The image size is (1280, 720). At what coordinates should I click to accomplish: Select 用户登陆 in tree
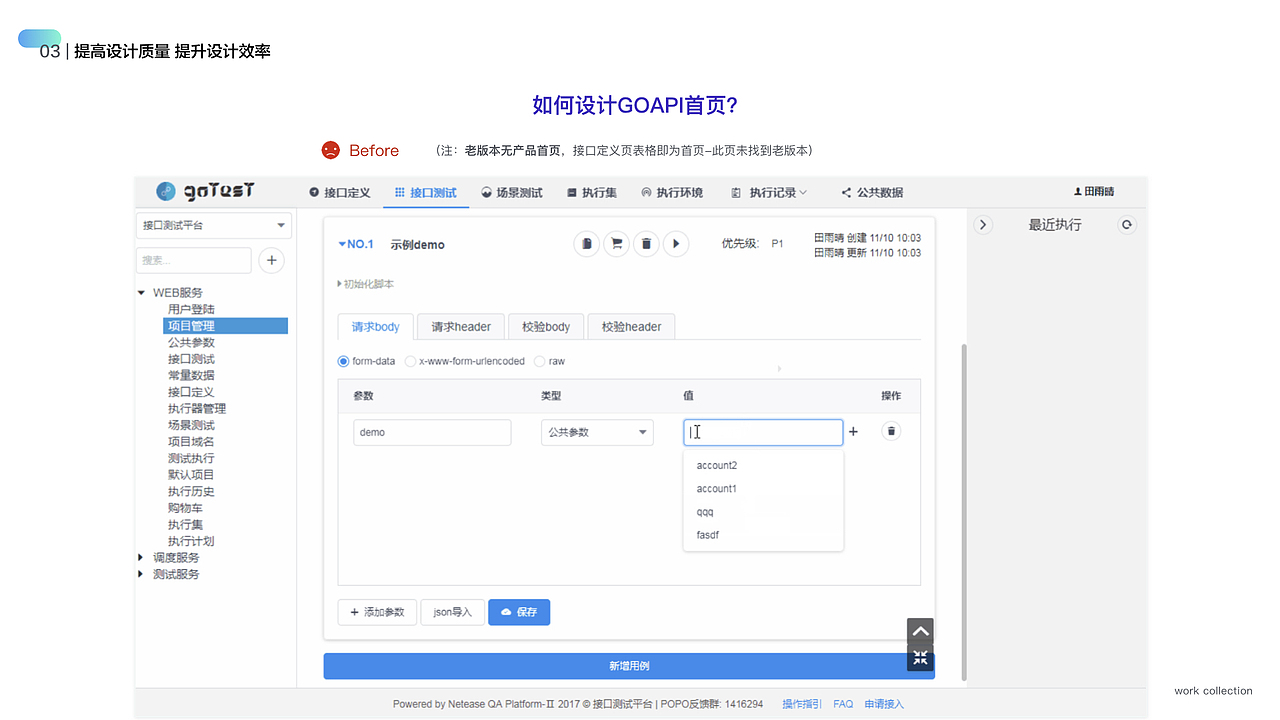tap(191, 309)
